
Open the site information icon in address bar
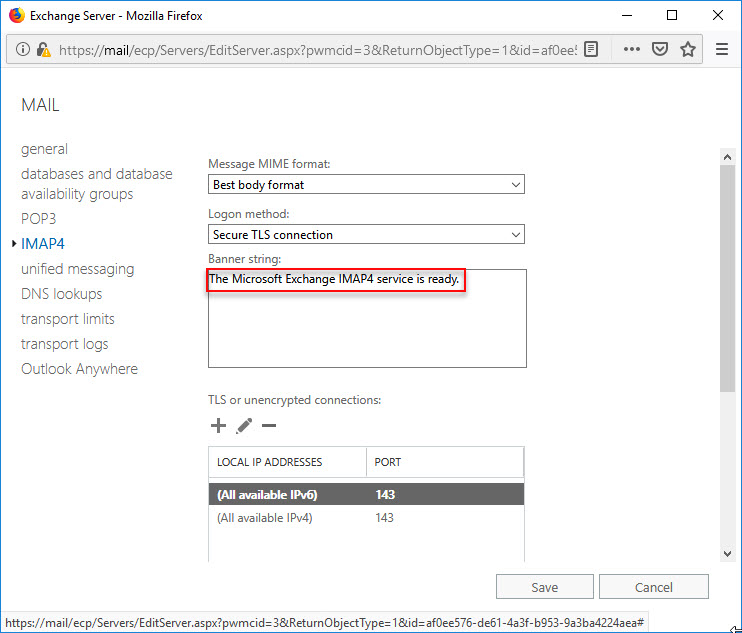pos(22,49)
